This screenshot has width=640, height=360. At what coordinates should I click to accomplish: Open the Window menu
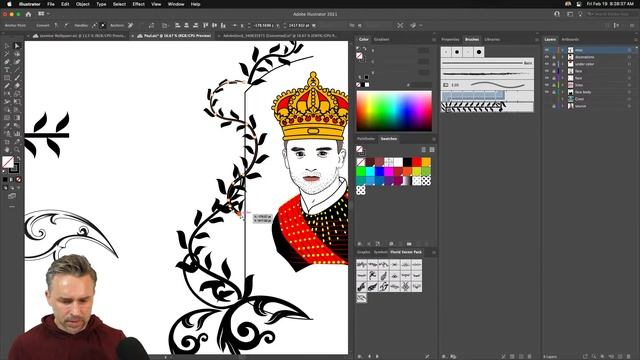pyautogui.click(x=176, y=4)
